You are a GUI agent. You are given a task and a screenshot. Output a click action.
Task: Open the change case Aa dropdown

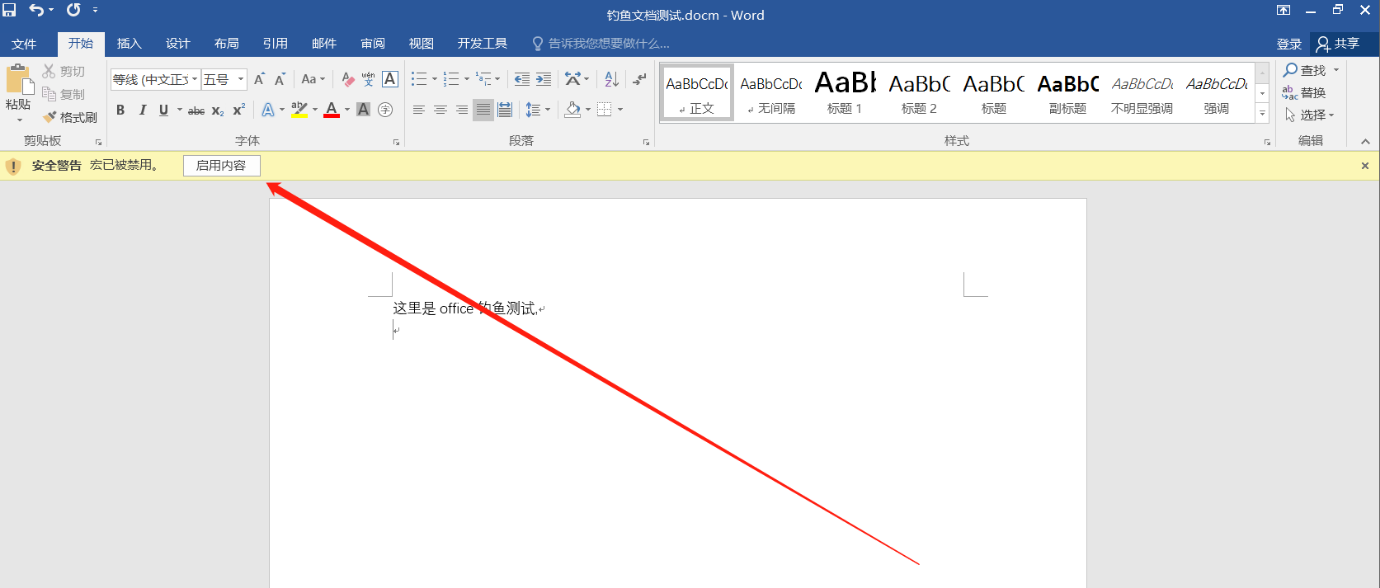(313, 79)
